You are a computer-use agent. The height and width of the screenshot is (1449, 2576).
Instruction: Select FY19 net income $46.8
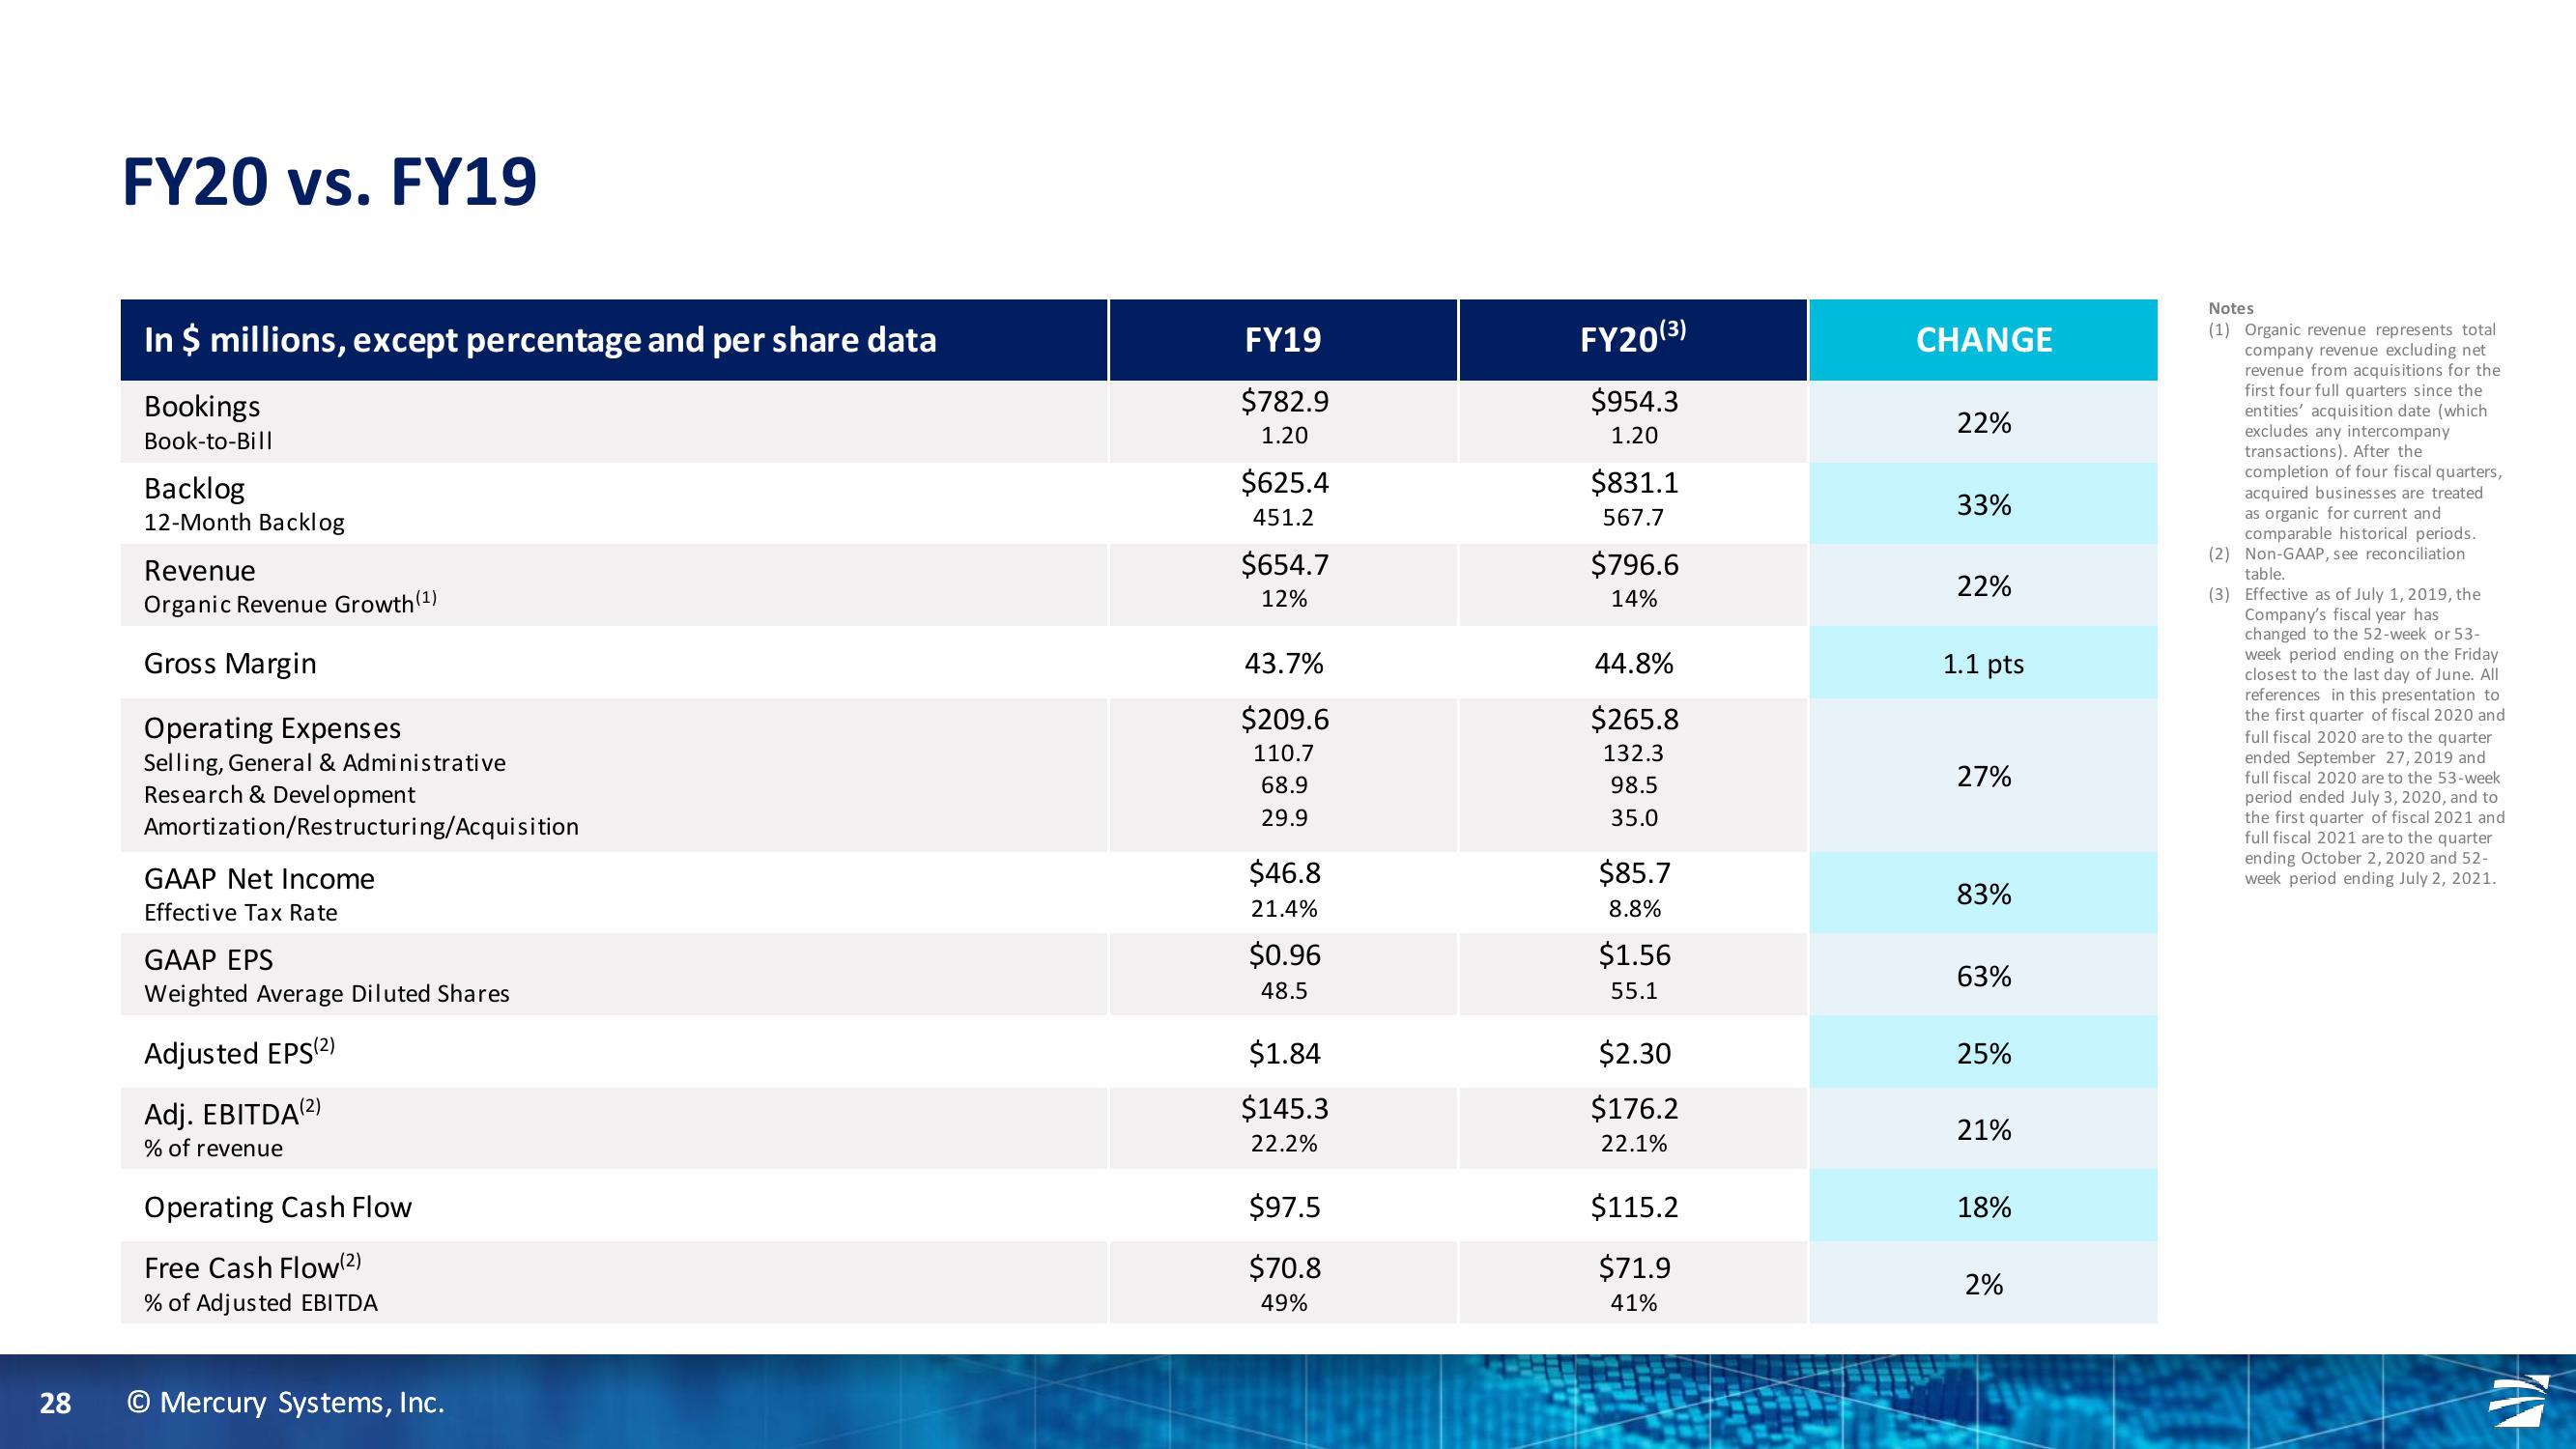pos(1285,873)
